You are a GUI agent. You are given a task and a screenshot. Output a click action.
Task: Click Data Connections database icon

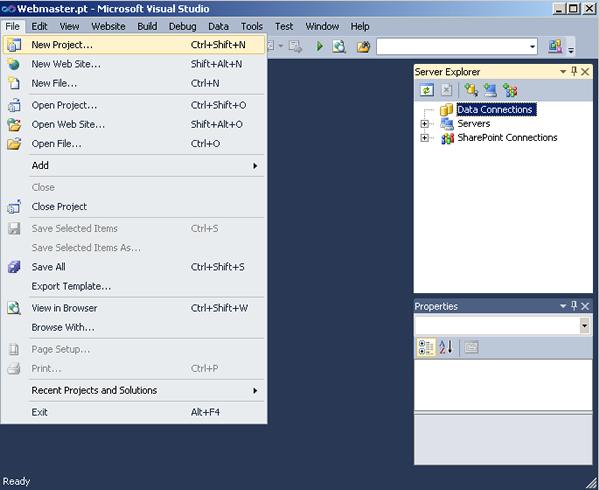click(446, 110)
